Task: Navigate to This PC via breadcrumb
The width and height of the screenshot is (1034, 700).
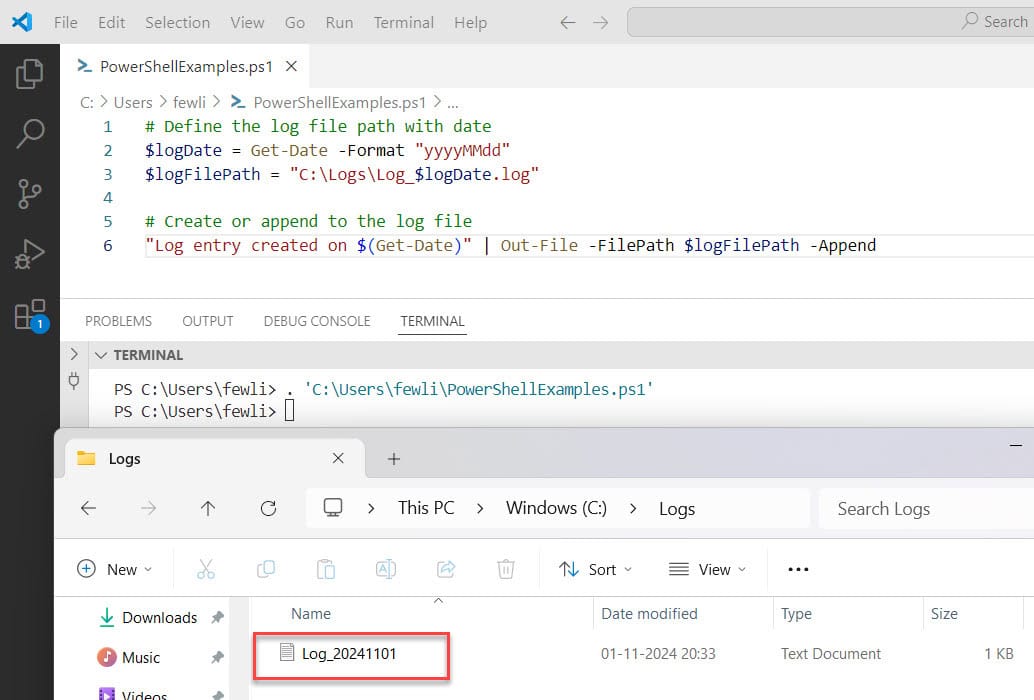Action: tap(425, 508)
